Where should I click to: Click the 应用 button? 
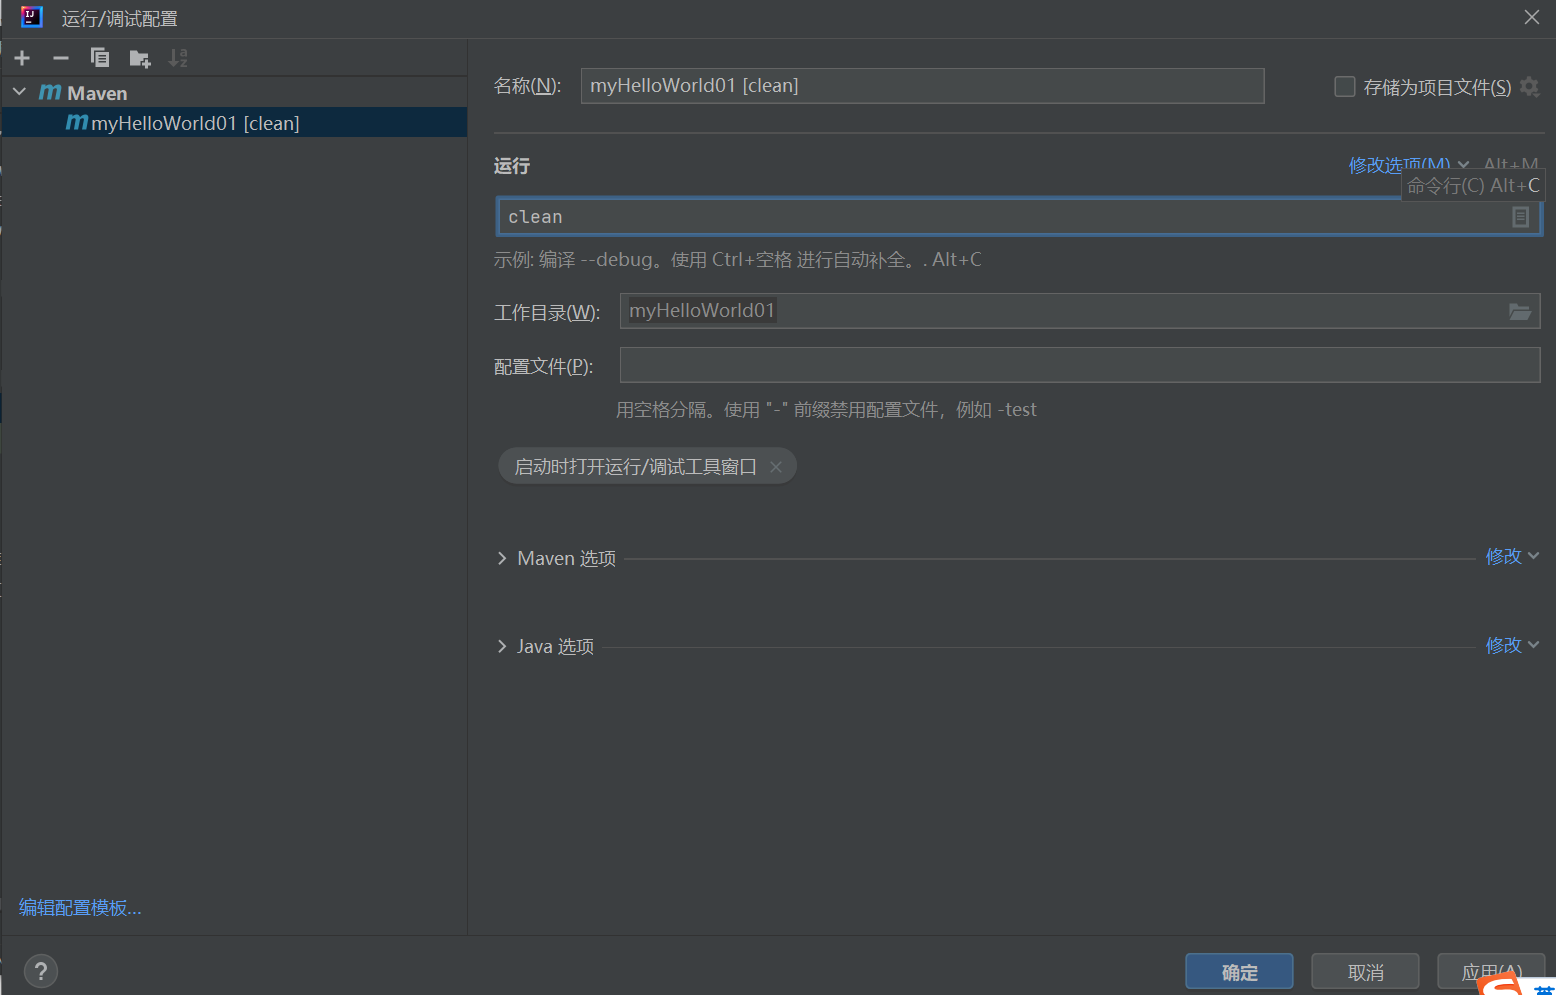pyautogui.click(x=1491, y=972)
